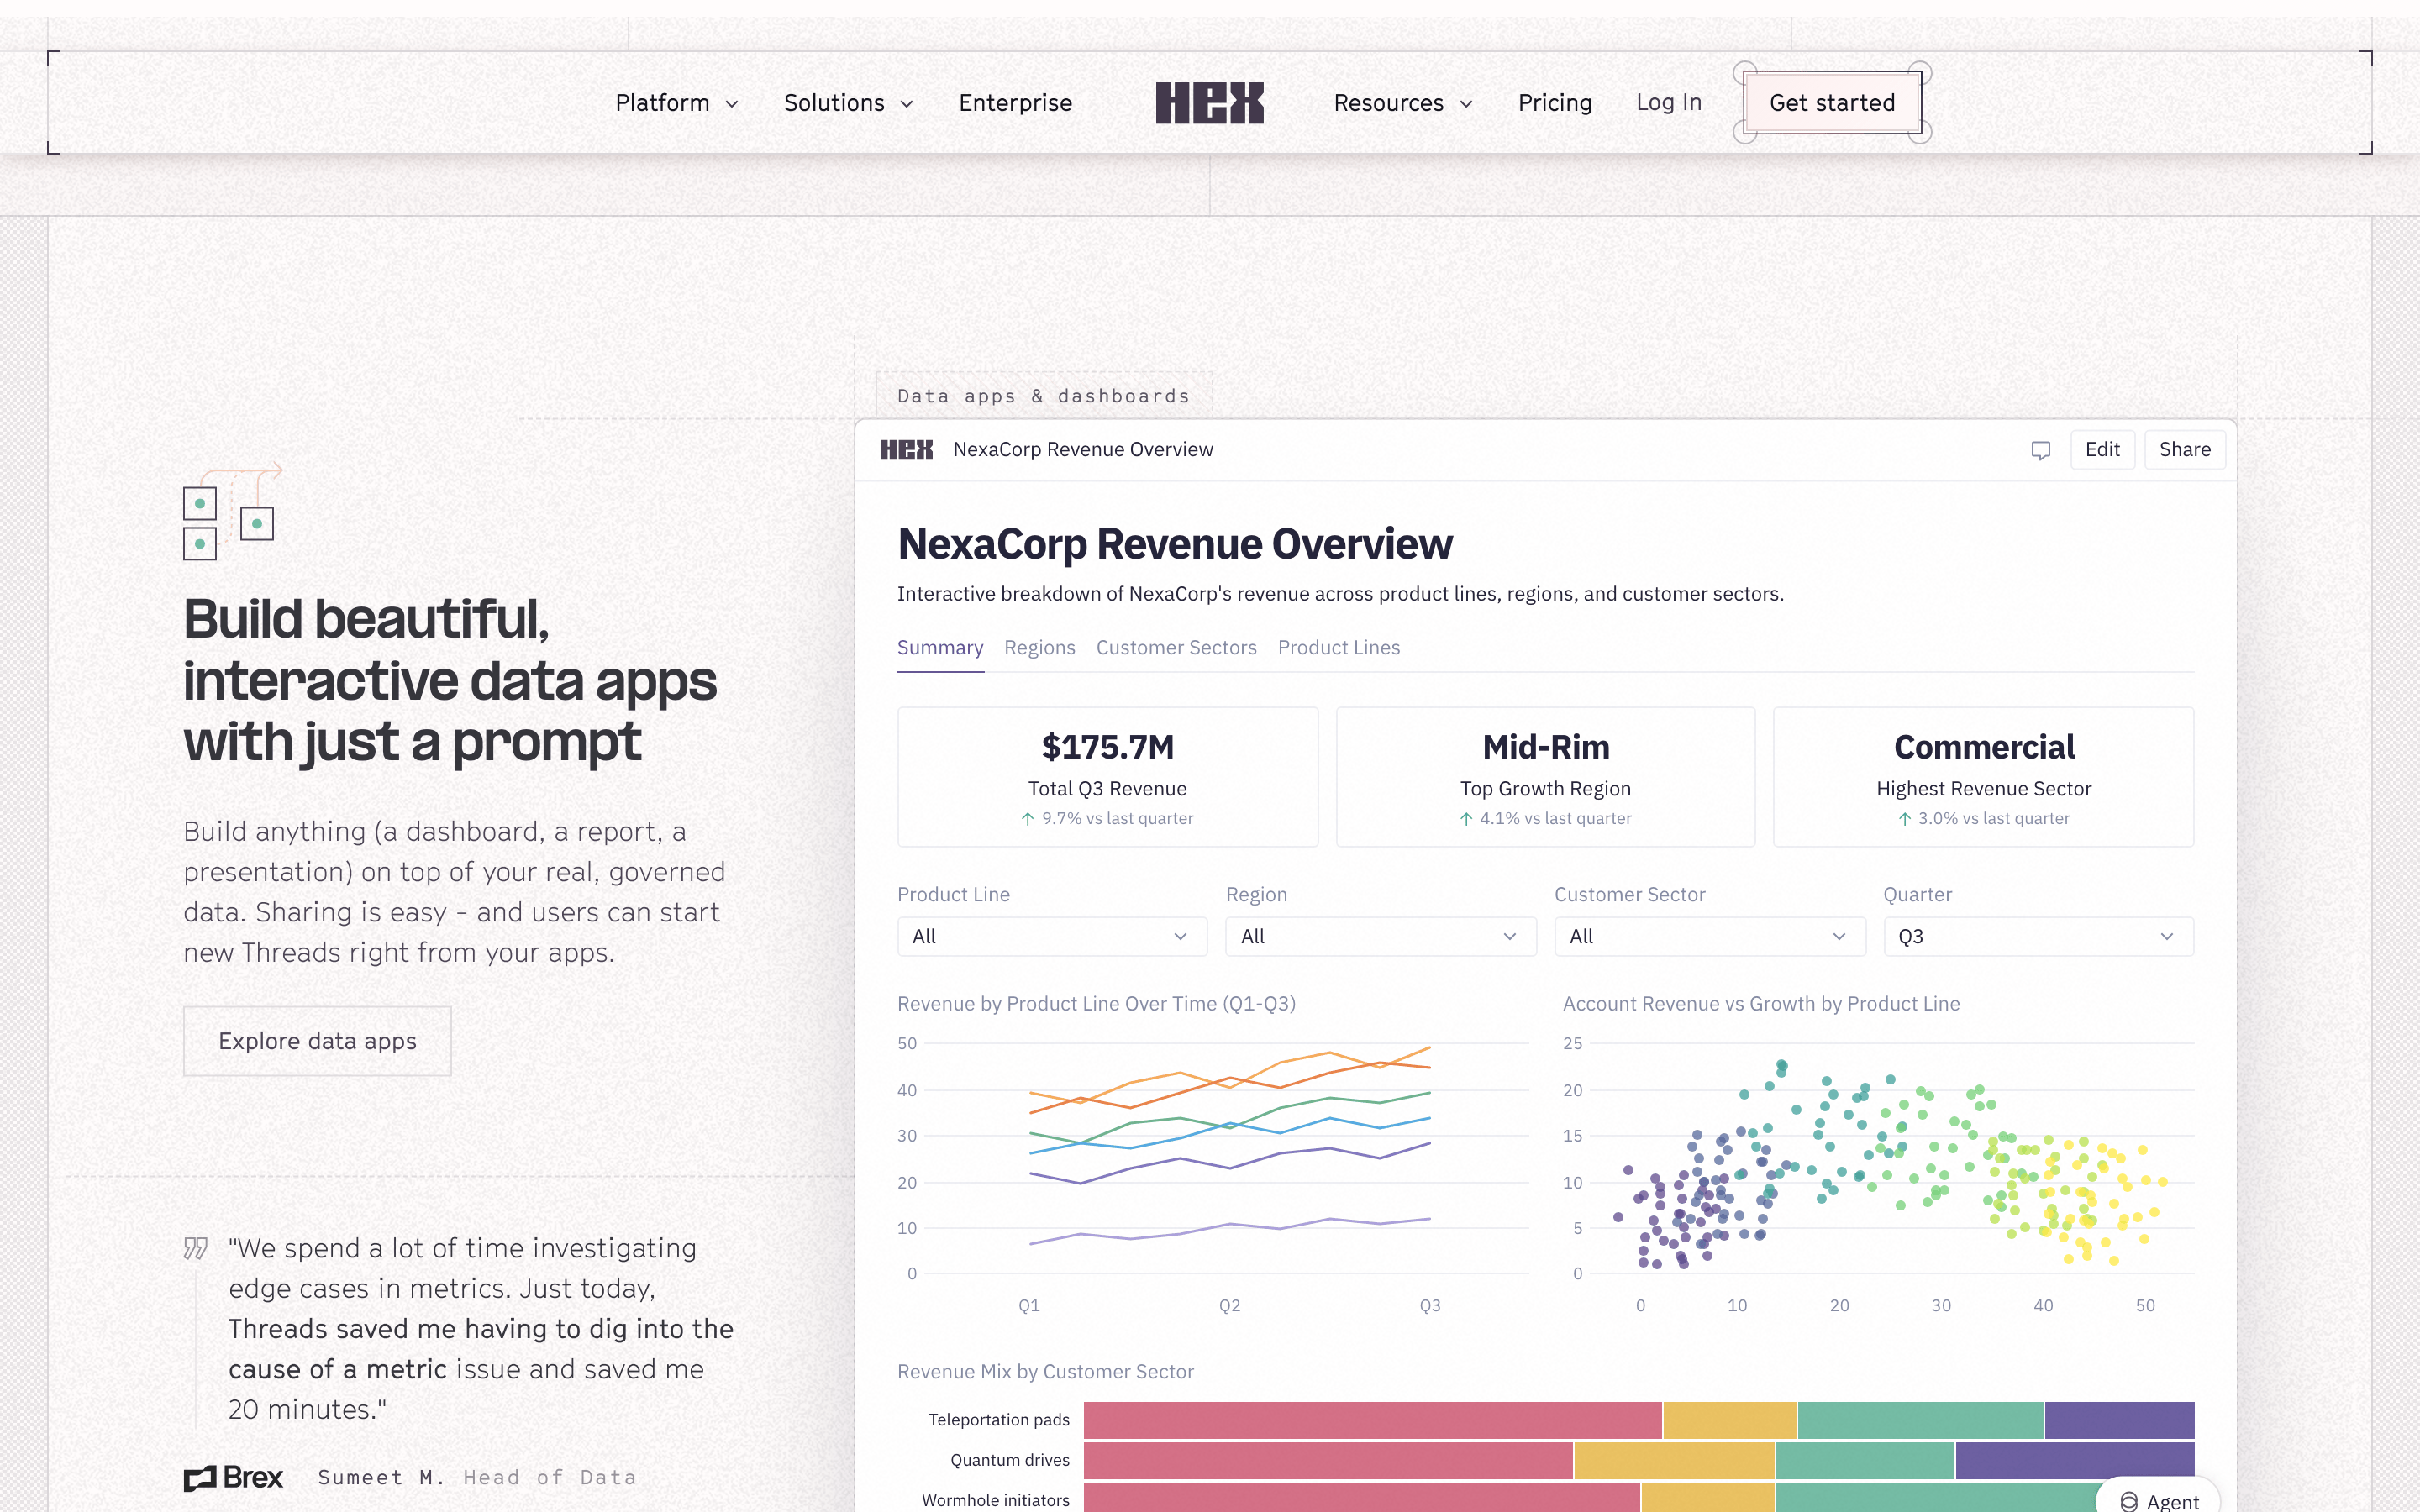2420x1512 pixels.
Task: Open the Customer Sector dropdown
Action: 1709,936
